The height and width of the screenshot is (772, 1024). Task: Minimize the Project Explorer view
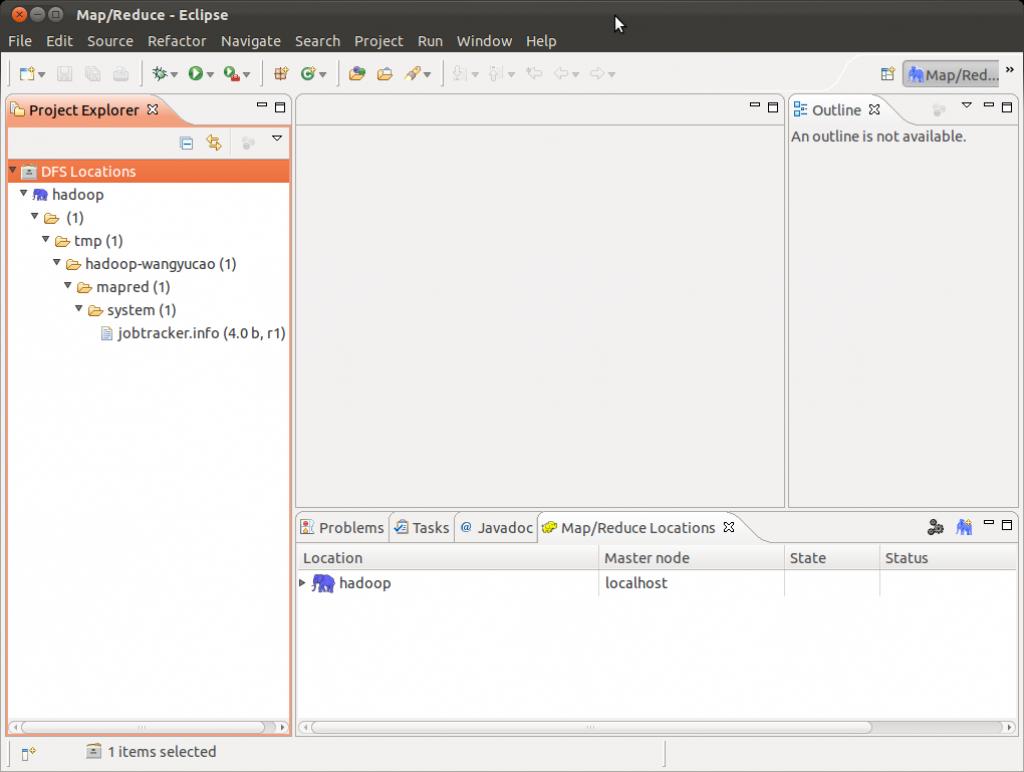[262, 105]
